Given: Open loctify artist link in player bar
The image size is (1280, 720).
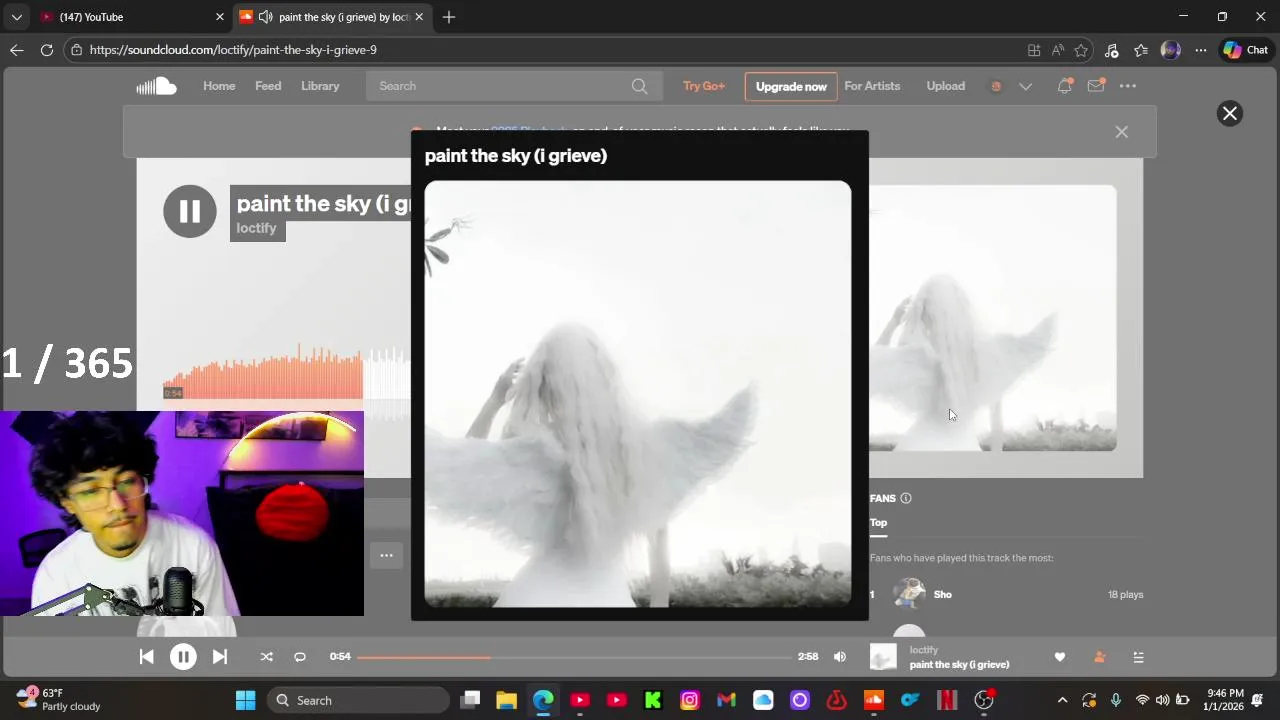Looking at the screenshot, I should [924, 650].
